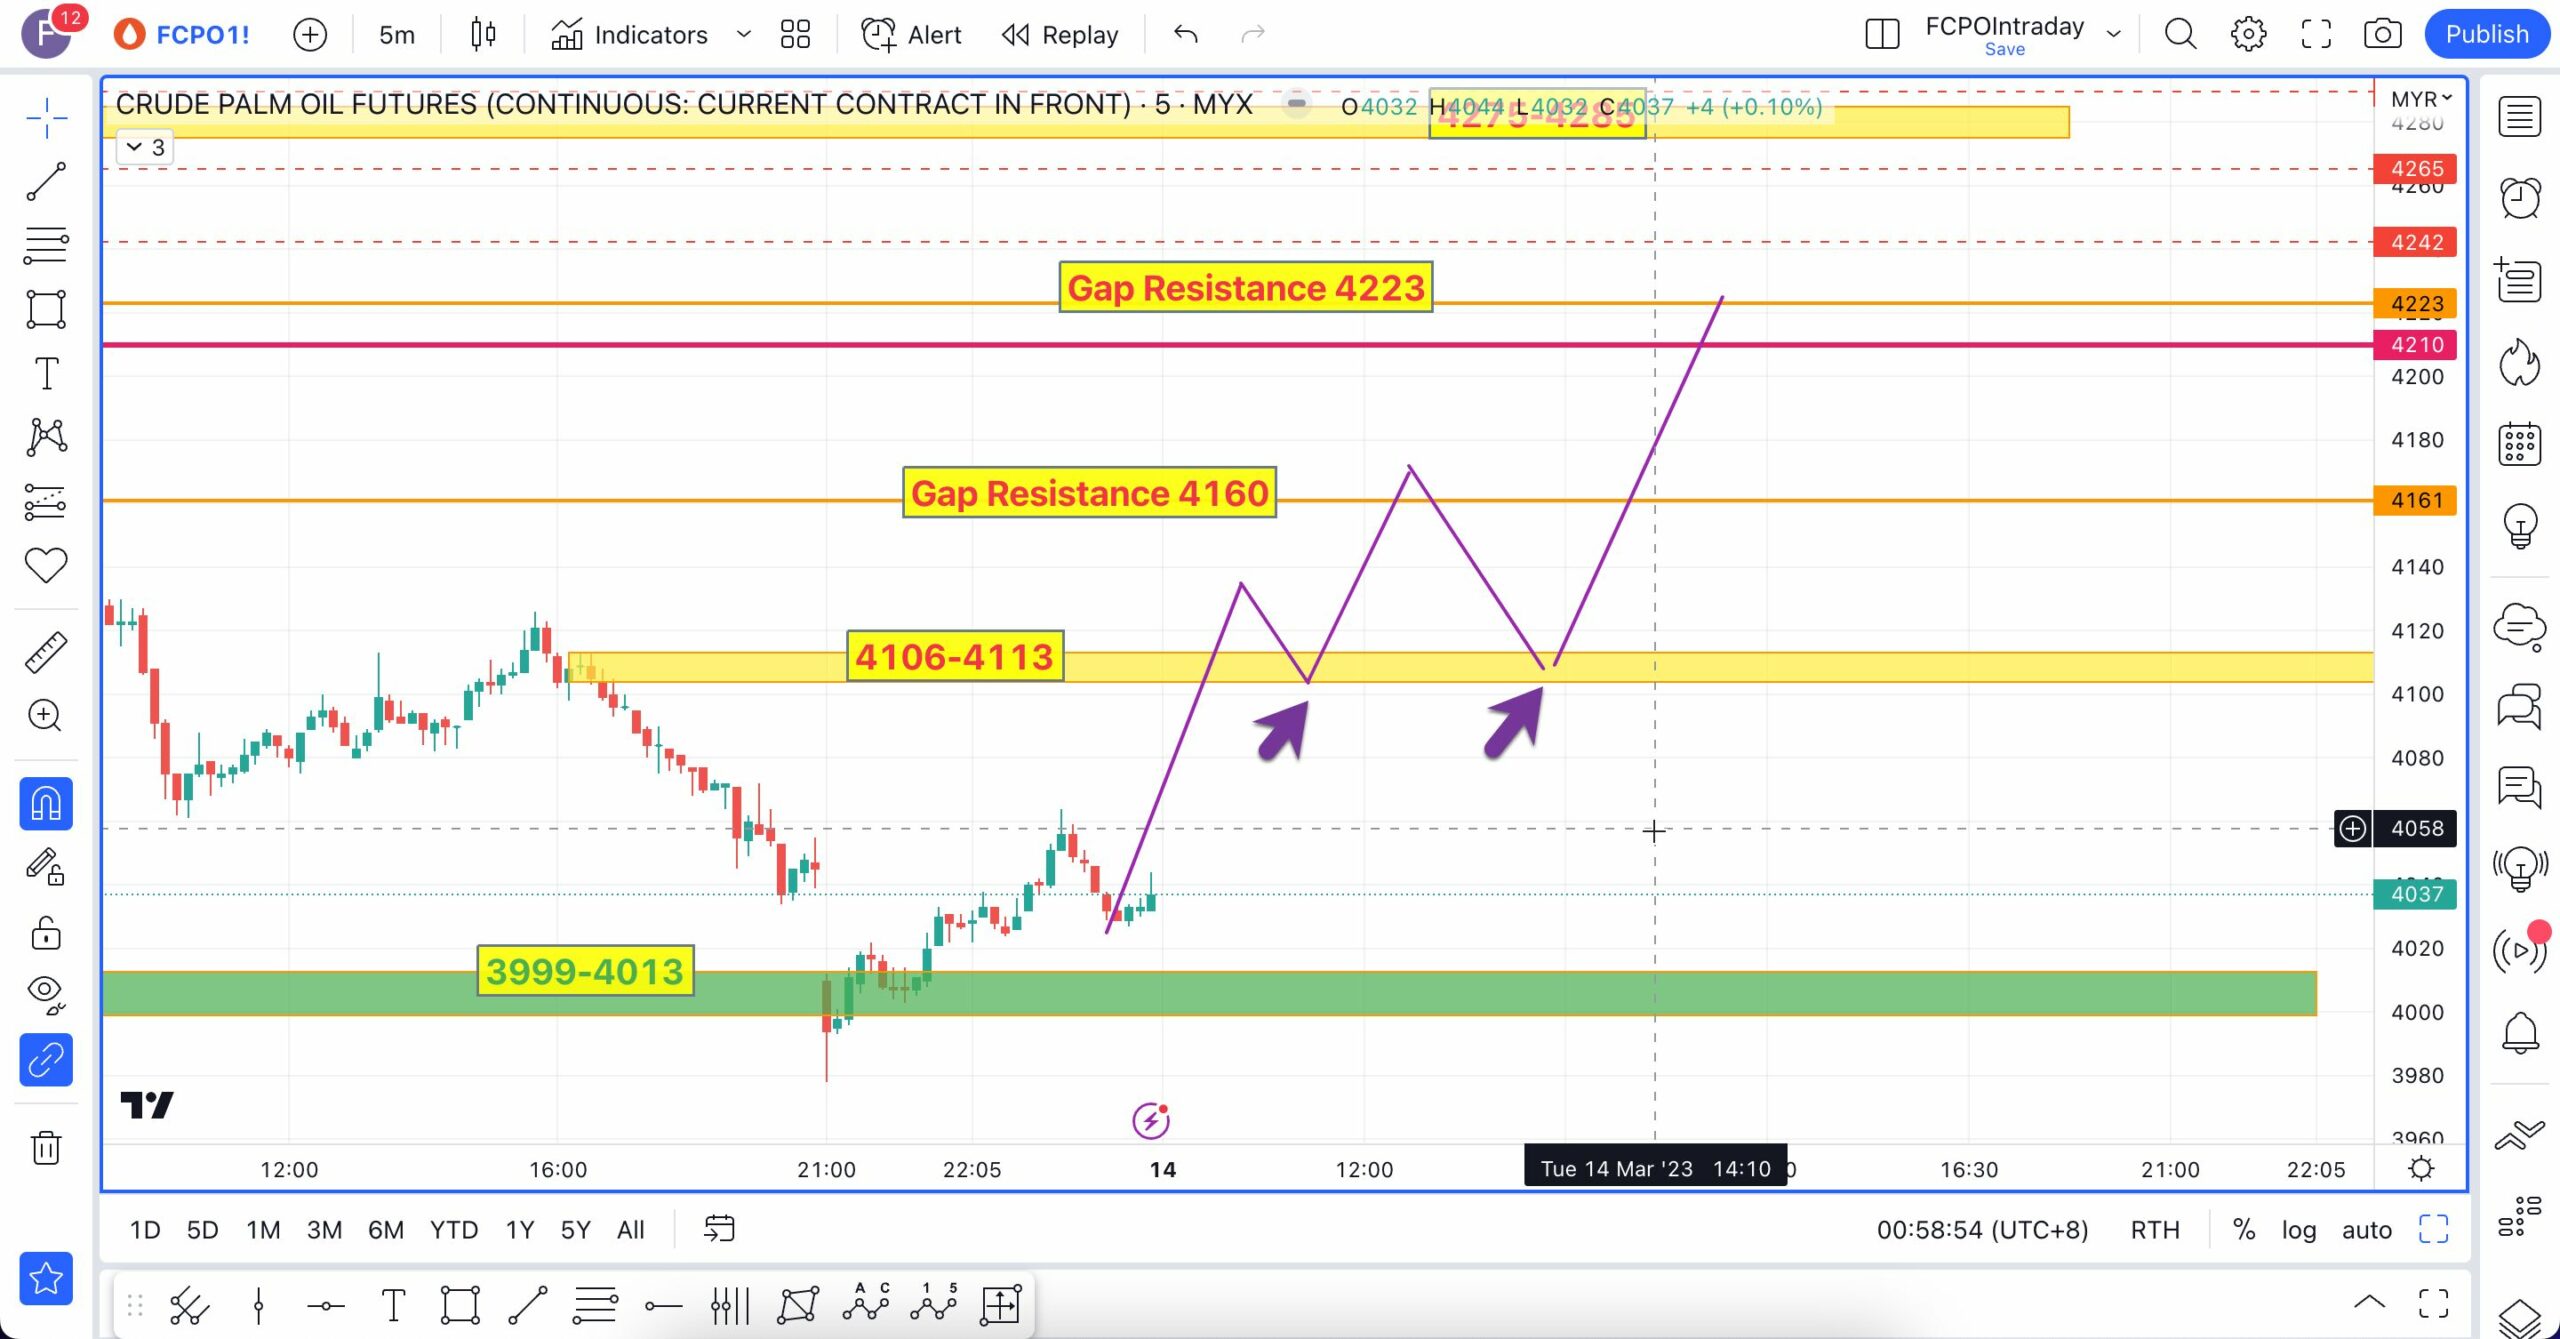Toggle lock all drawing tools
The height and width of the screenshot is (1339, 2560).
pyautogui.click(x=46, y=932)
